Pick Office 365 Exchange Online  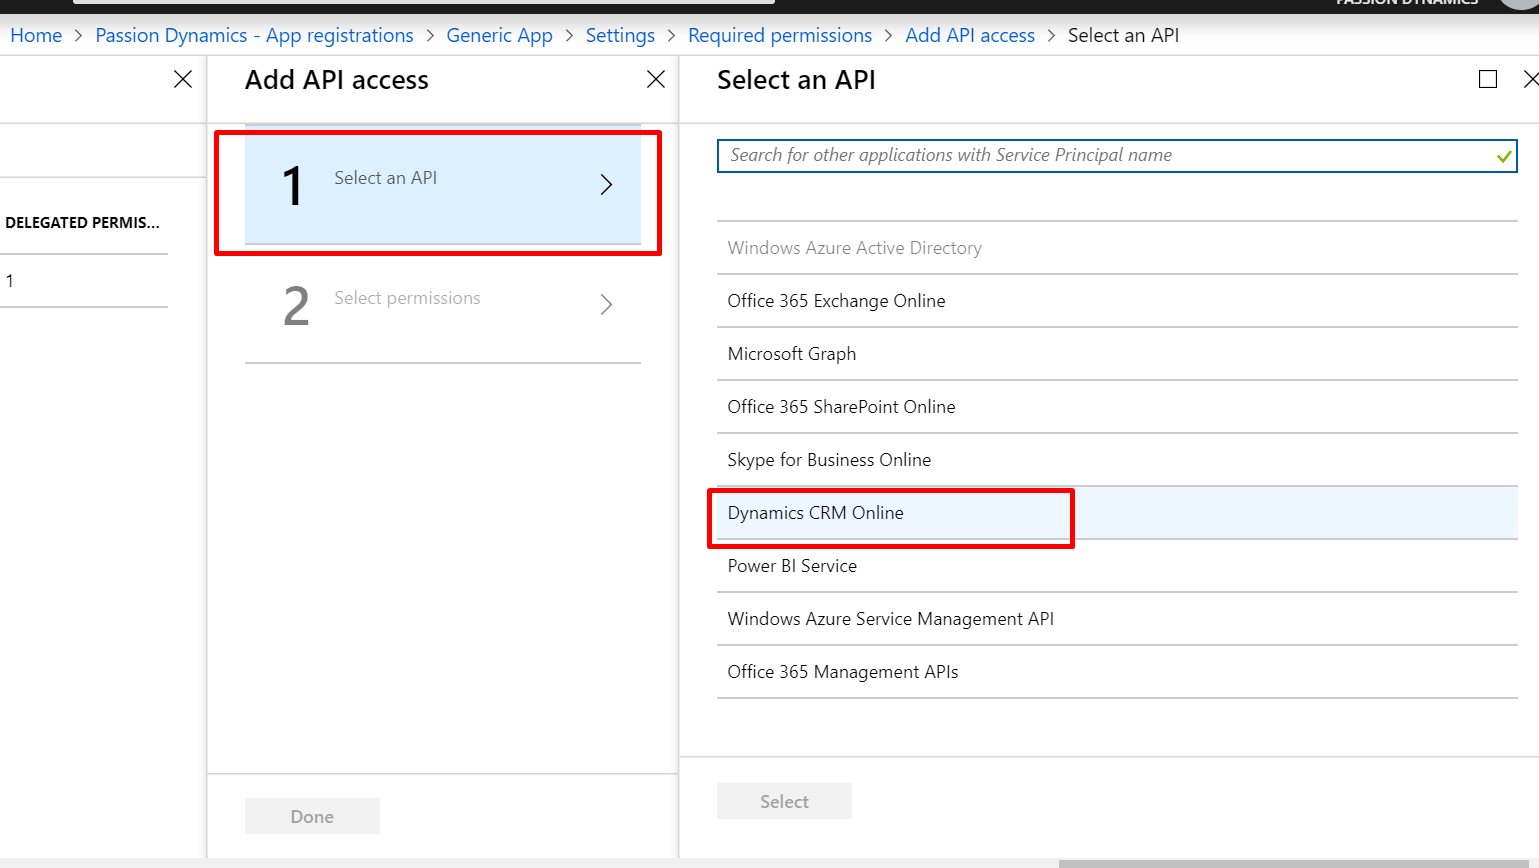pos(836,301)
